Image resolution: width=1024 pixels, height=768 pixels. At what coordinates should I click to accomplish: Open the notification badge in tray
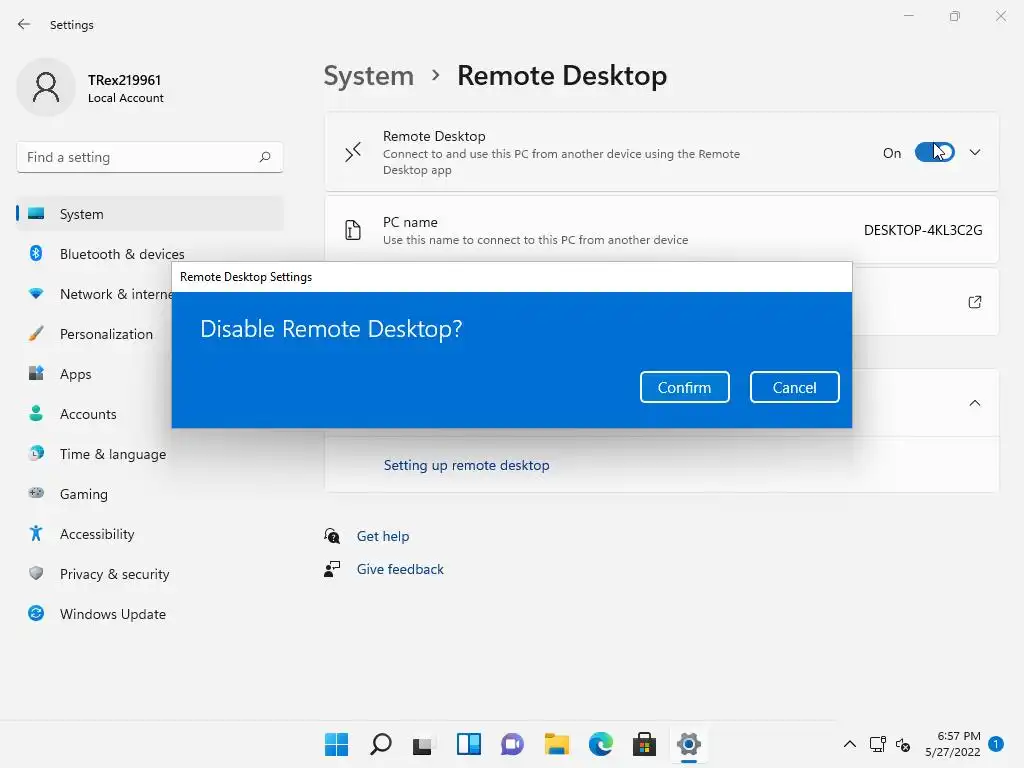point(996,744)
